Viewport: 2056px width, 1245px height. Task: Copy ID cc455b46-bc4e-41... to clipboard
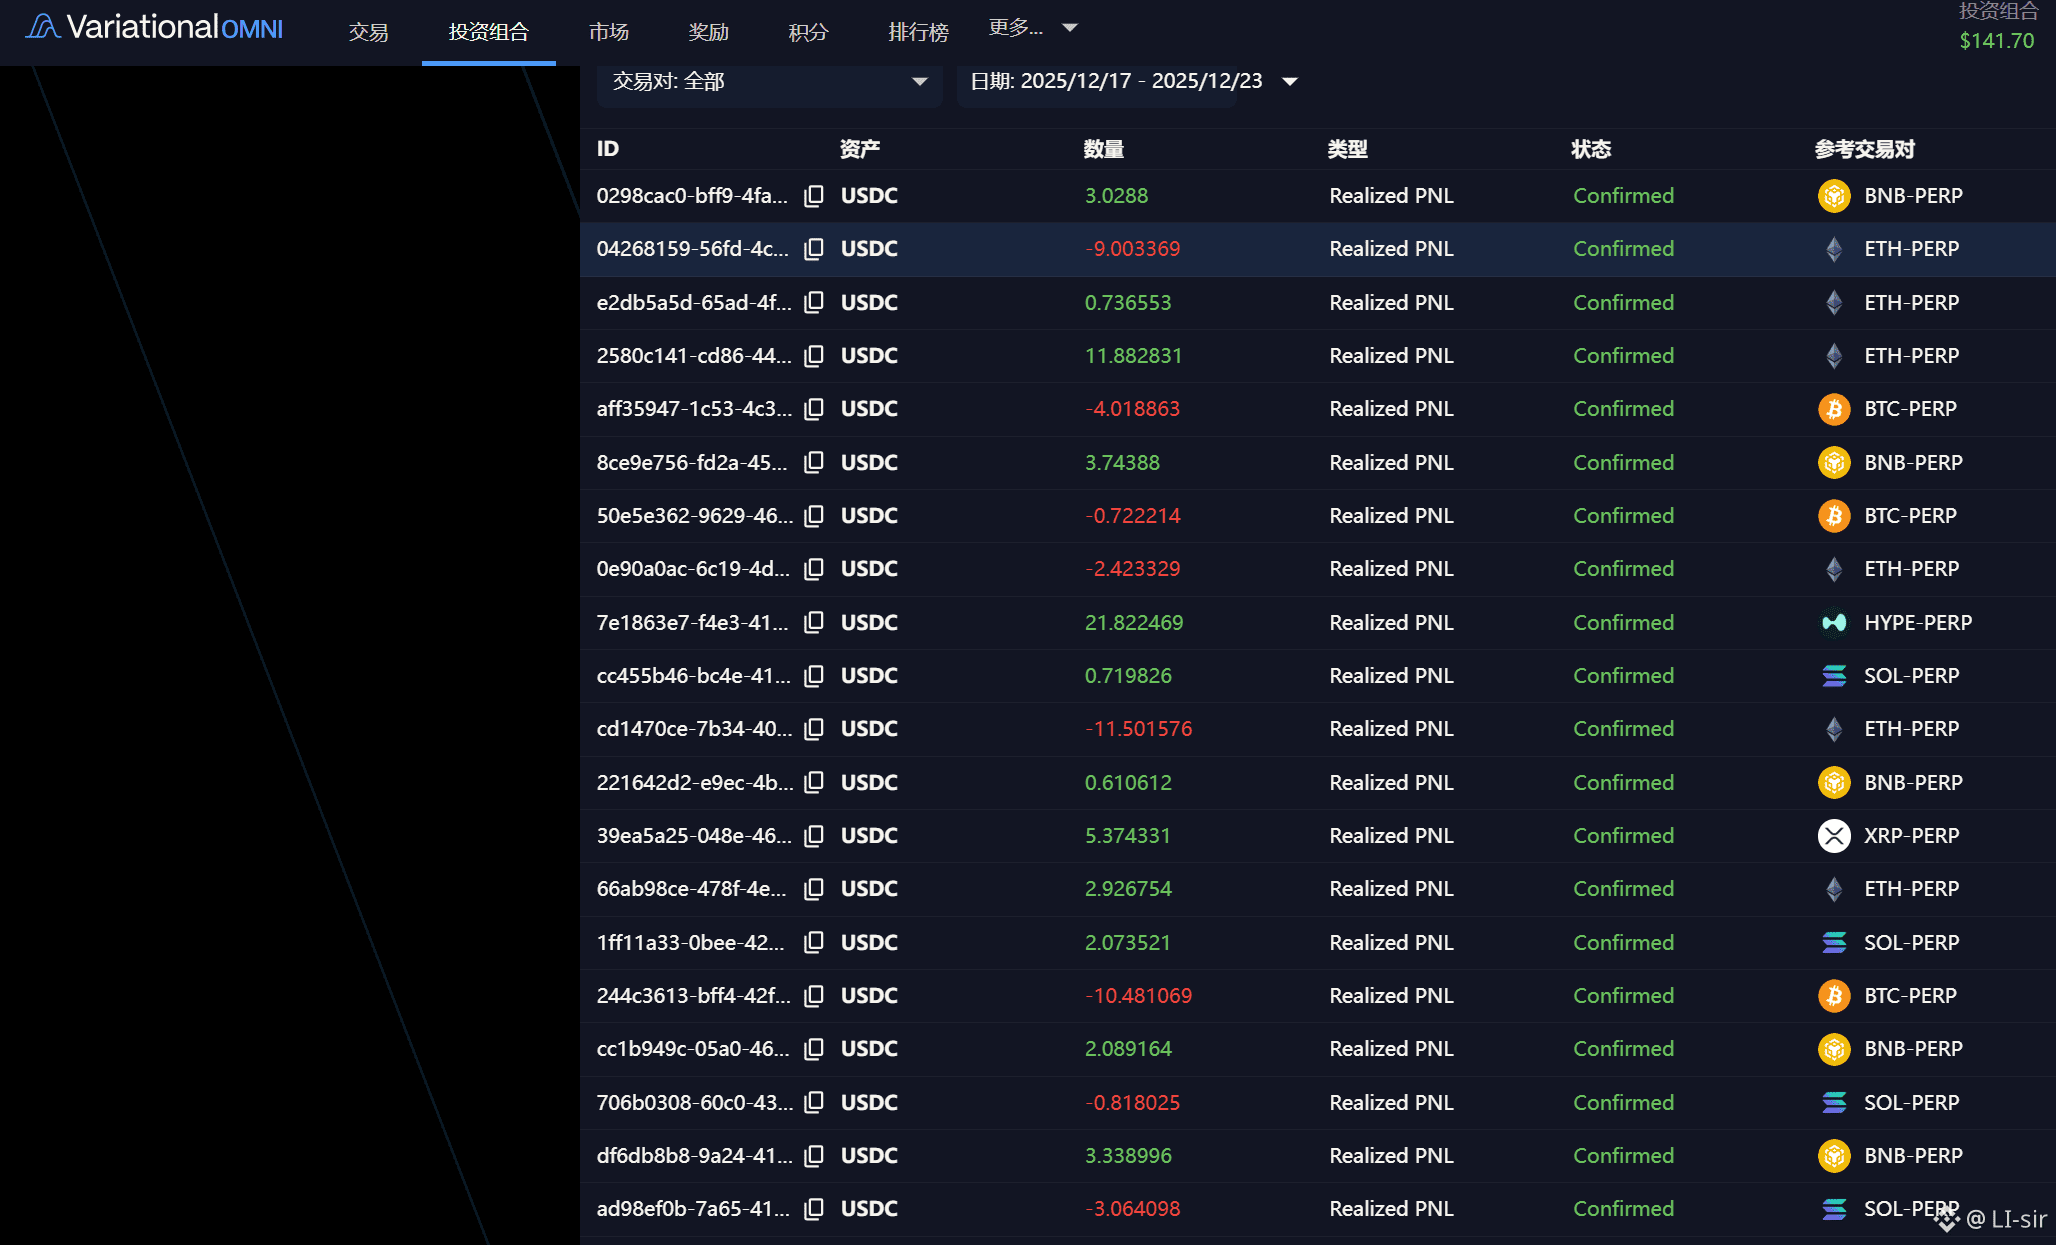click(814, 676)
